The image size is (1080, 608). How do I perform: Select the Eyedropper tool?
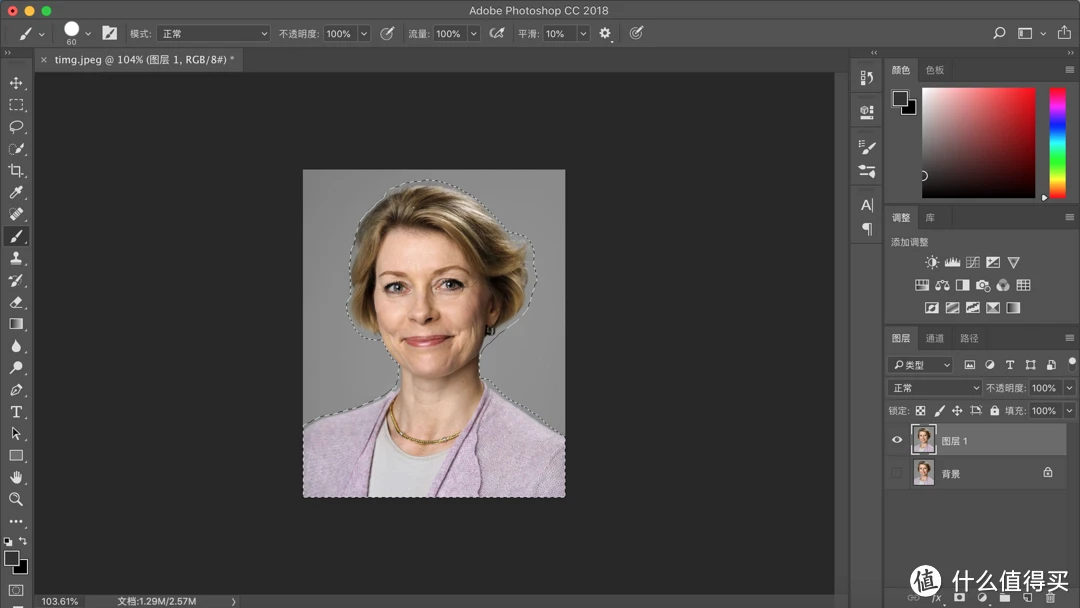(16, 192)
